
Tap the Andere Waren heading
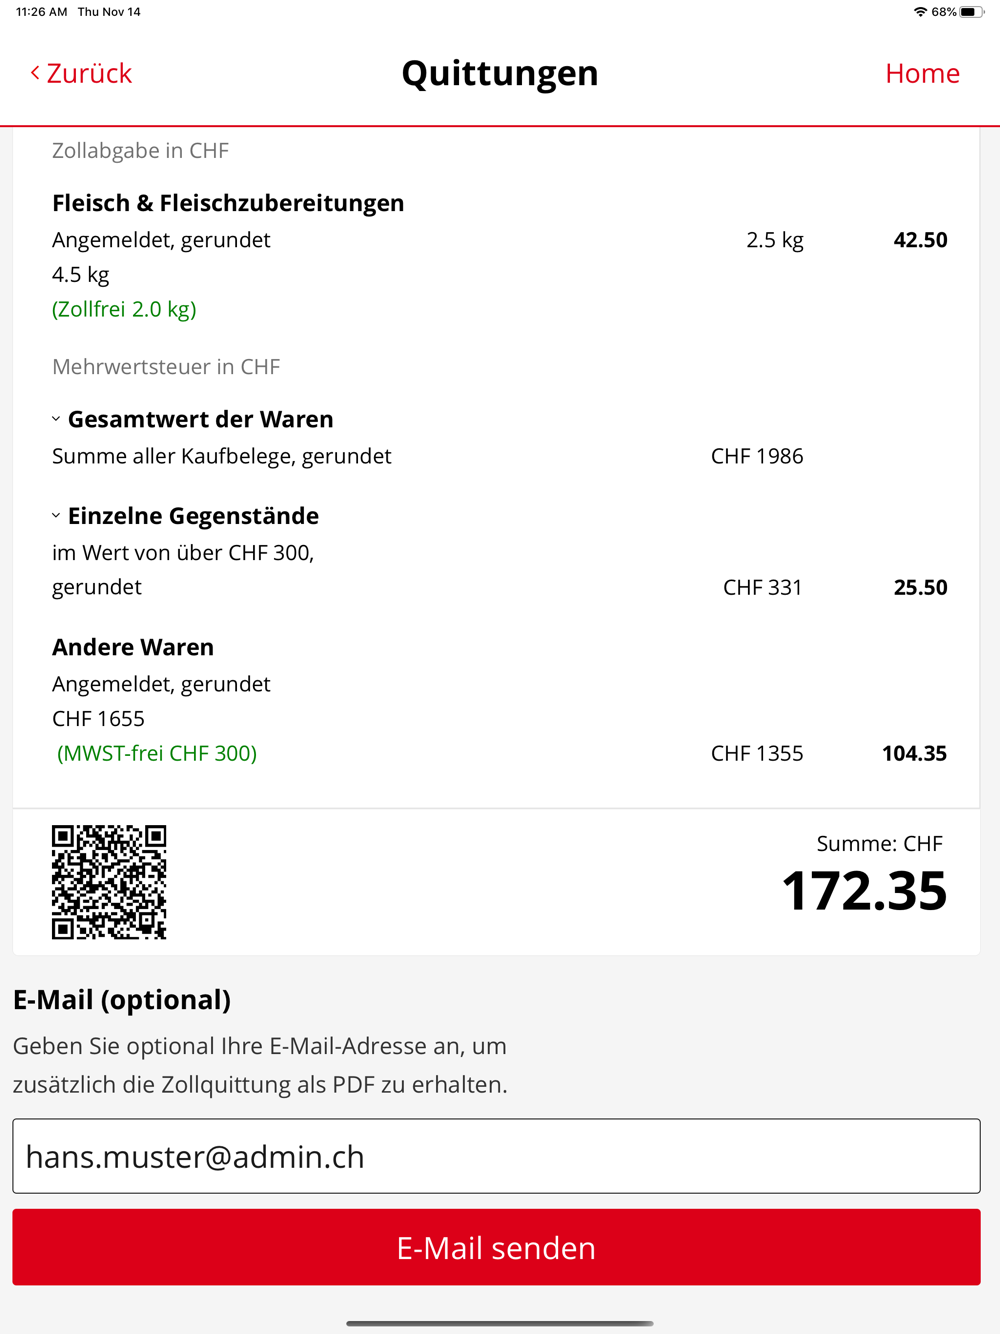(133, 647)
